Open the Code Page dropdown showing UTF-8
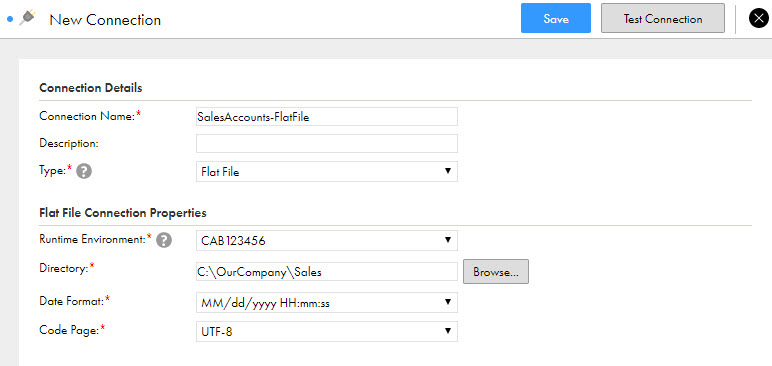 (x=327, y=332)
